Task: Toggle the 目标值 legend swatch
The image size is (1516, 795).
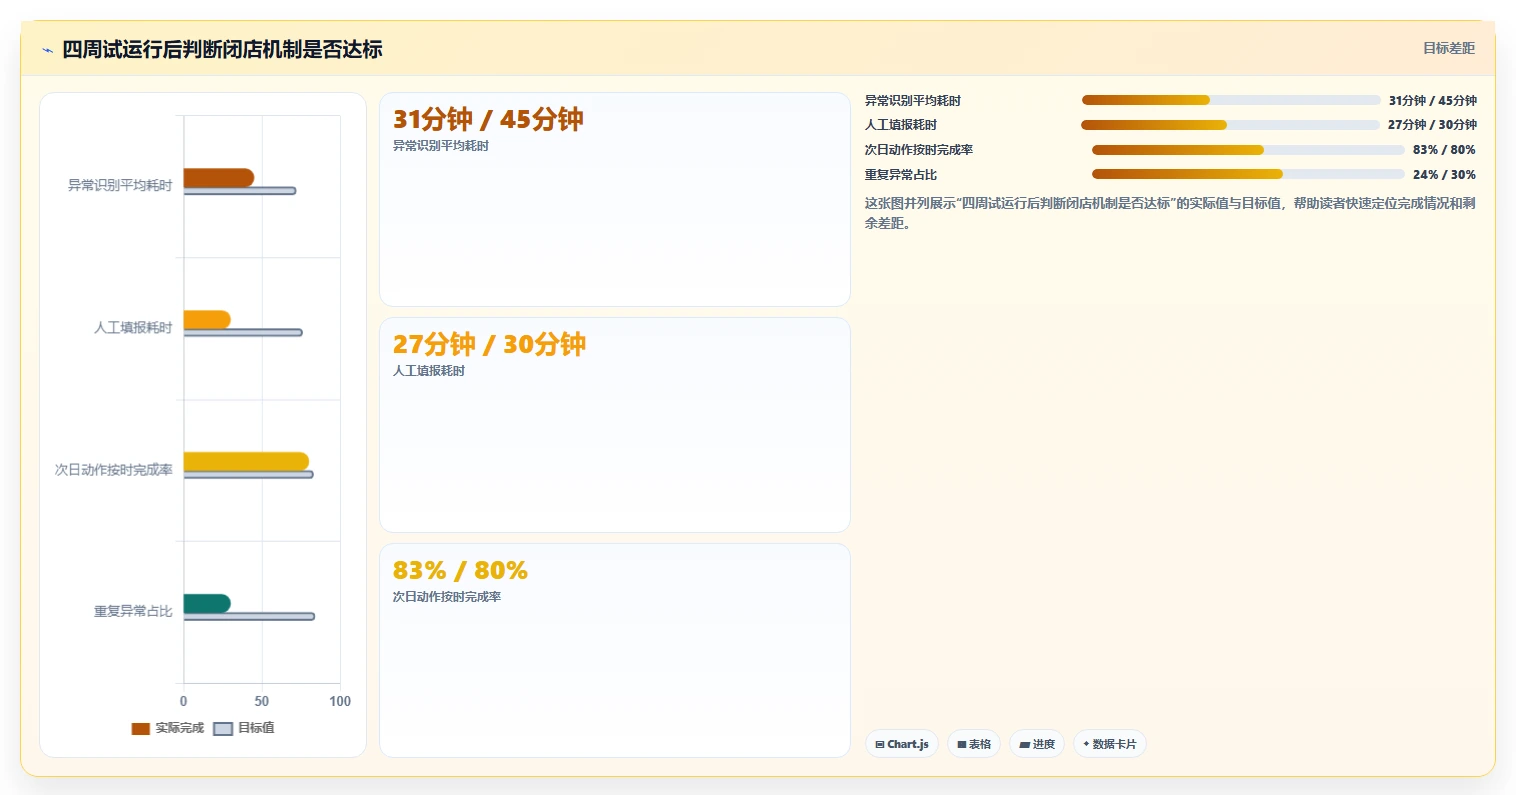Action: pos(223,728)
